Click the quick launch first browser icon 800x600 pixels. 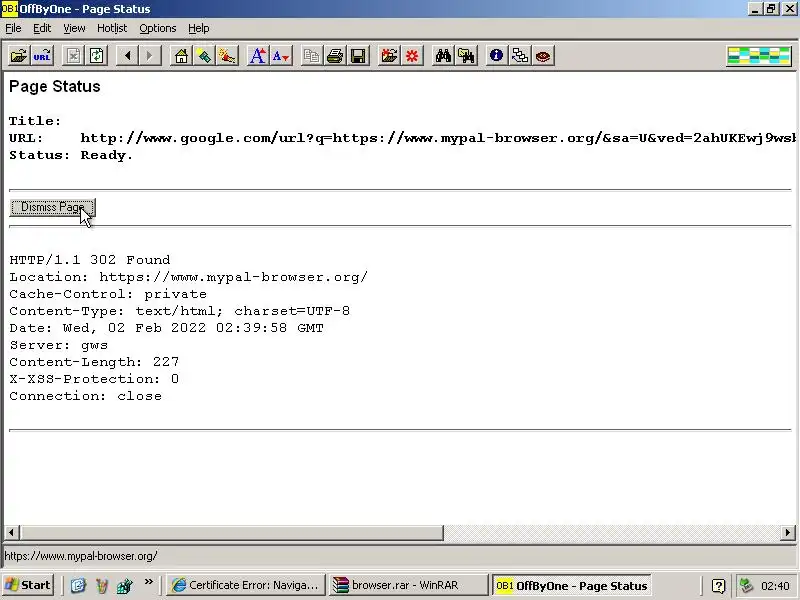pos(78,586)
